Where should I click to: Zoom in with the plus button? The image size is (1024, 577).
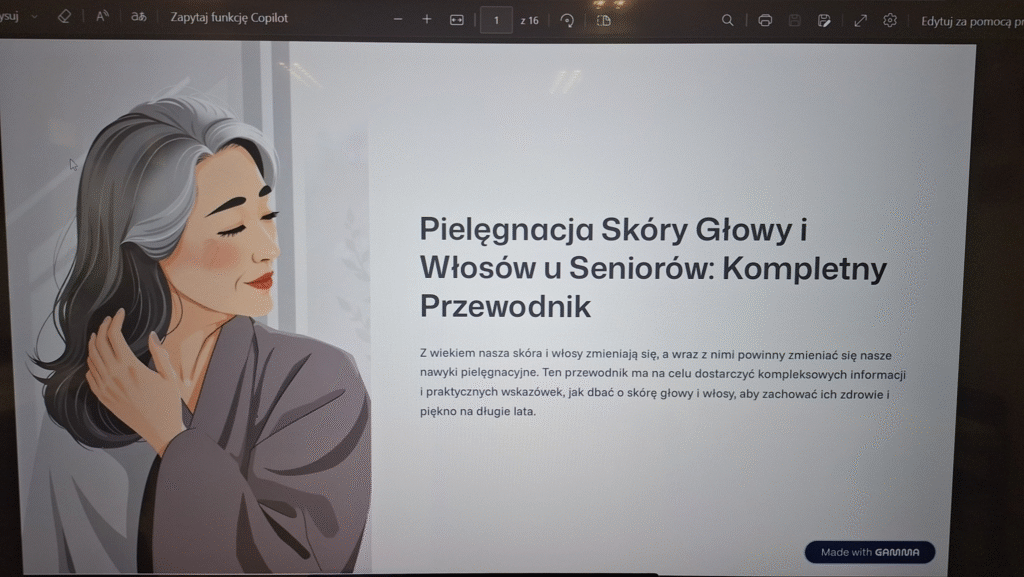coord(427,19)
